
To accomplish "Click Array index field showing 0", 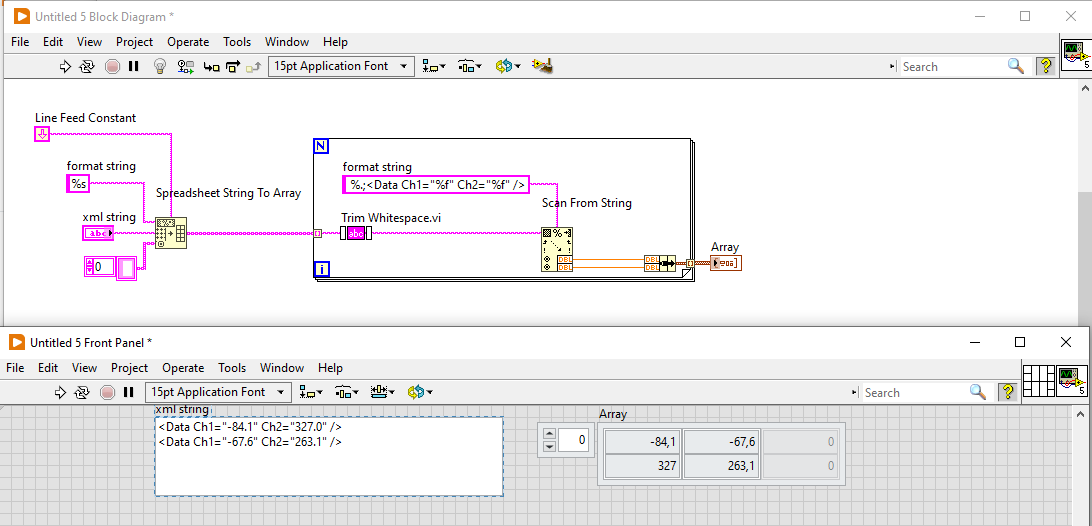I will (574, 440).
